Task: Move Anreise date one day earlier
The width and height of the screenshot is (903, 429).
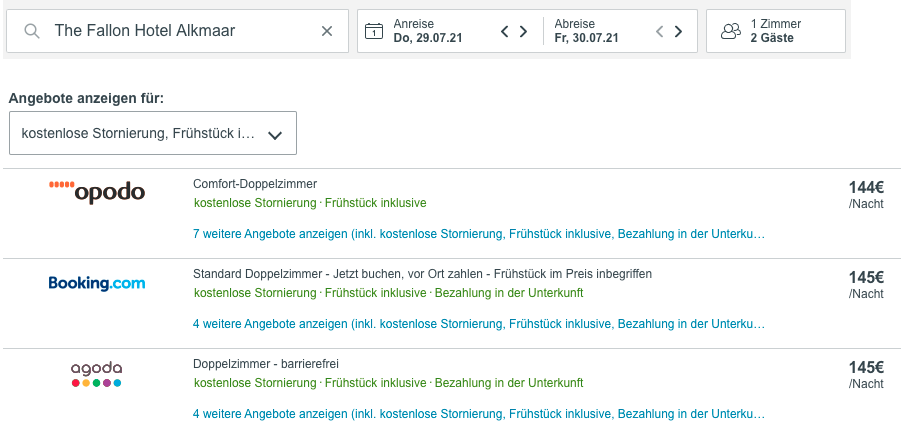Action: pyautogui.click(x=504, y=31)
